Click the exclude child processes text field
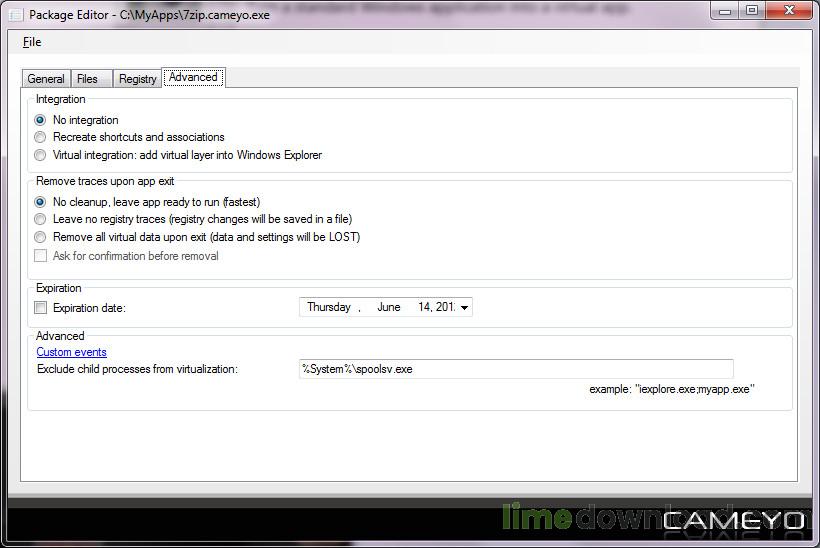This screenshot has width=820, height=548. coord(516,369)
